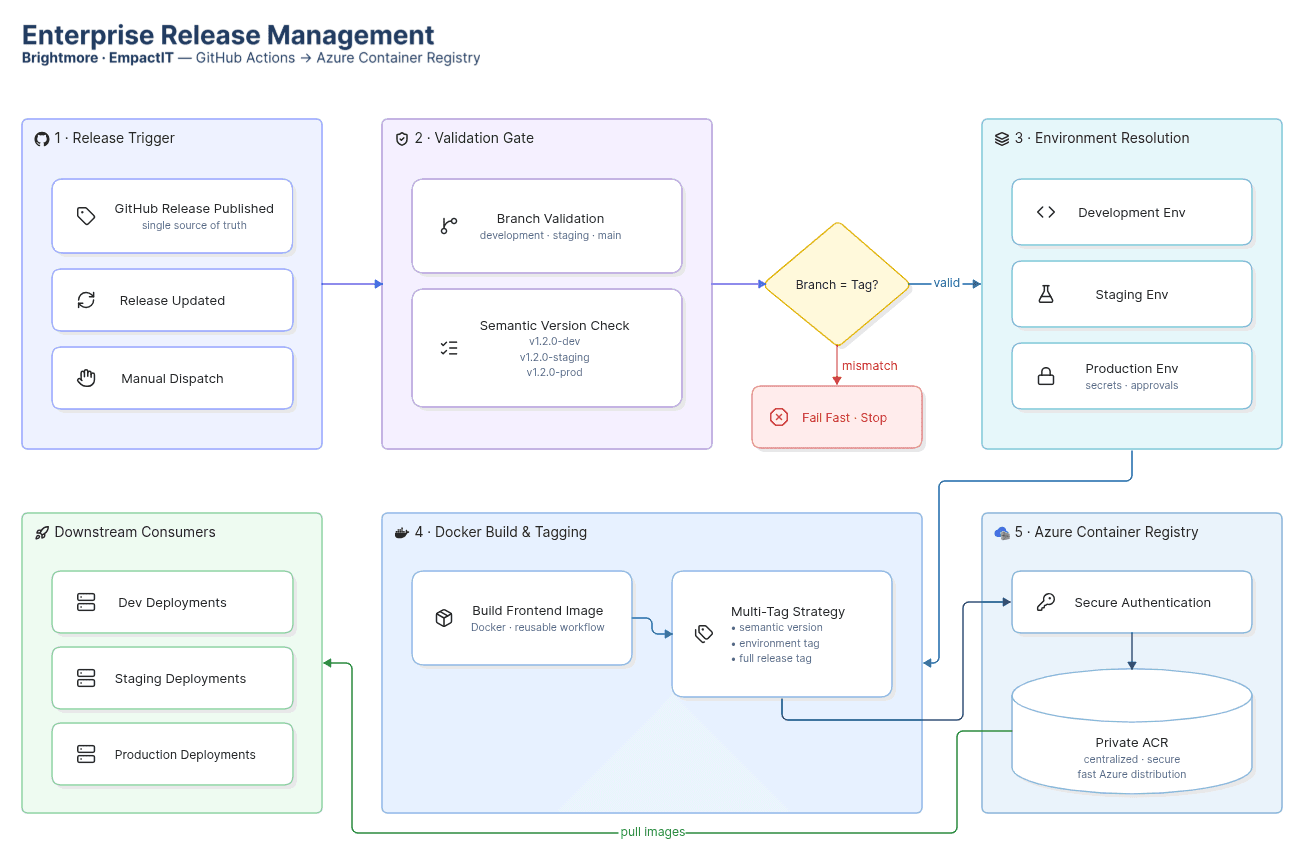Click the 'Build Frontend Image' label
The image size is (1306, 867).
[x=538, y=611]
